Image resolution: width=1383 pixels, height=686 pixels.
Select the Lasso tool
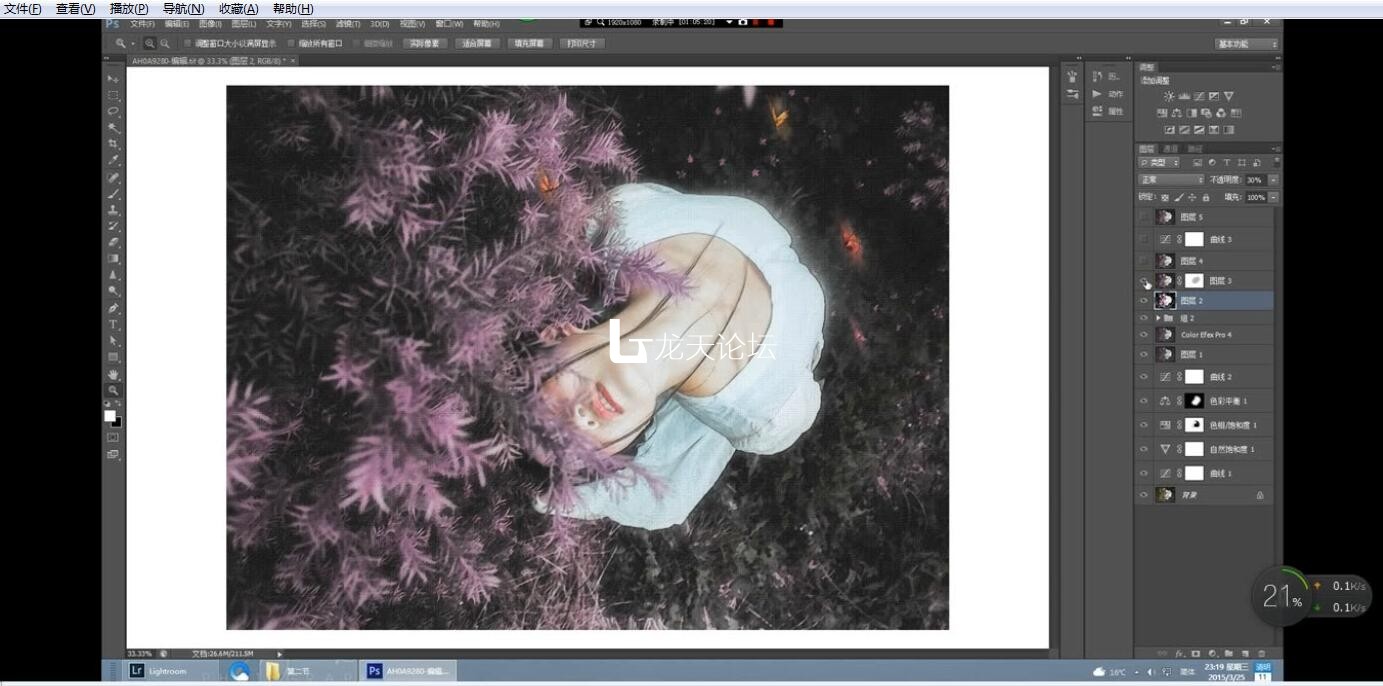113,111
